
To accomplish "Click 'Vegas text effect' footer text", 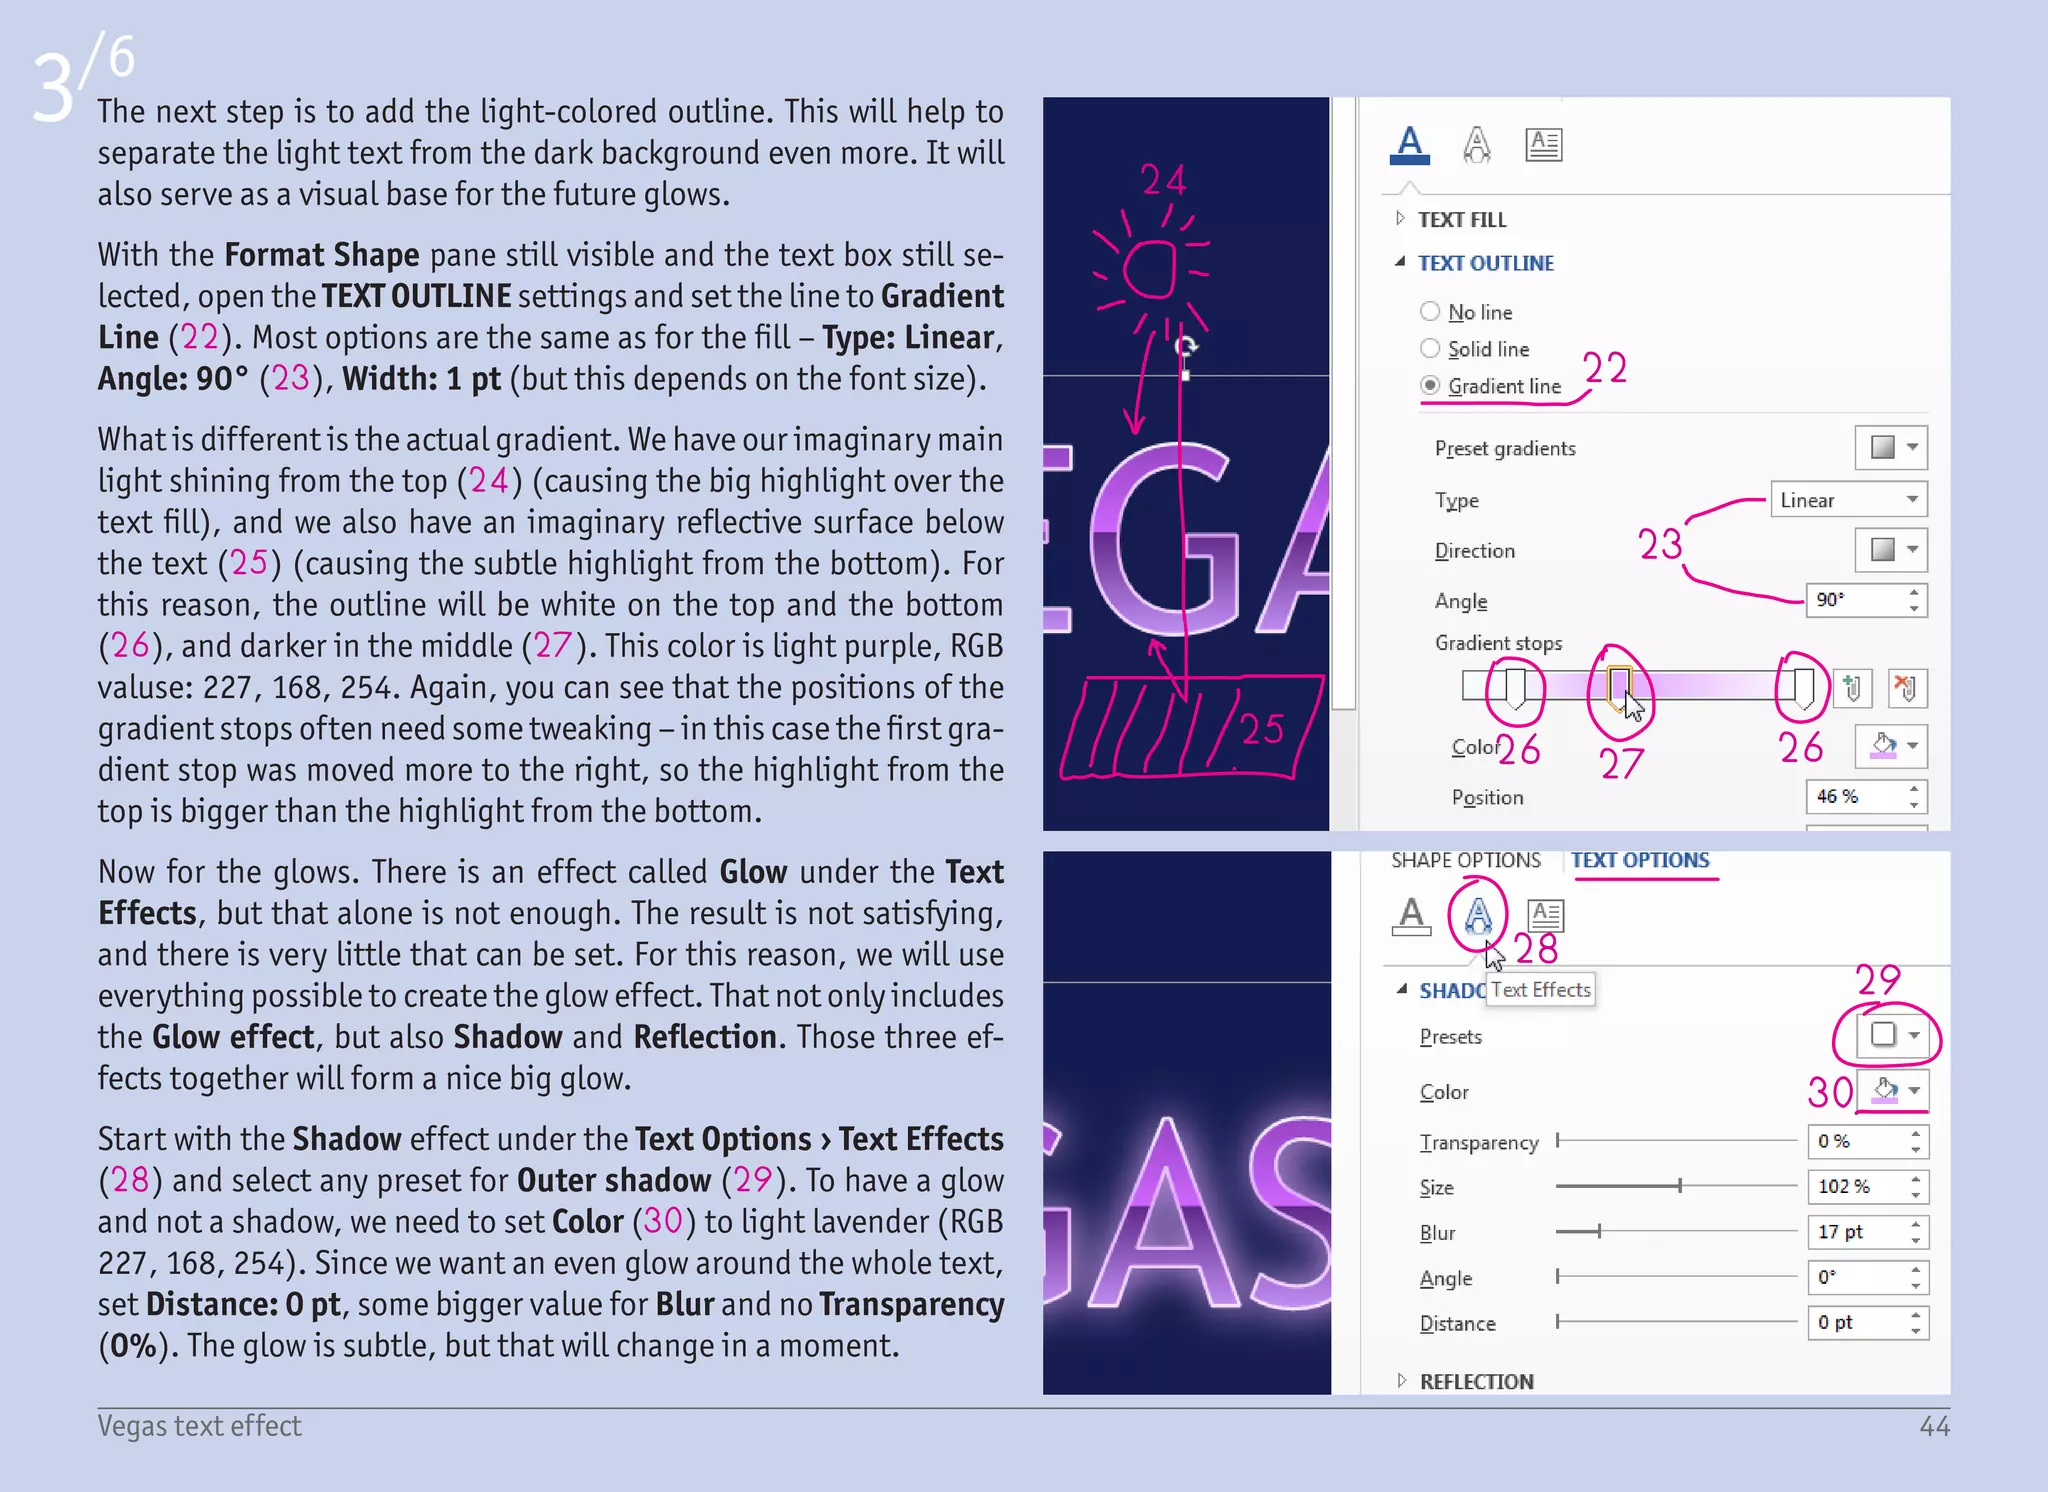I will 199,1425.
